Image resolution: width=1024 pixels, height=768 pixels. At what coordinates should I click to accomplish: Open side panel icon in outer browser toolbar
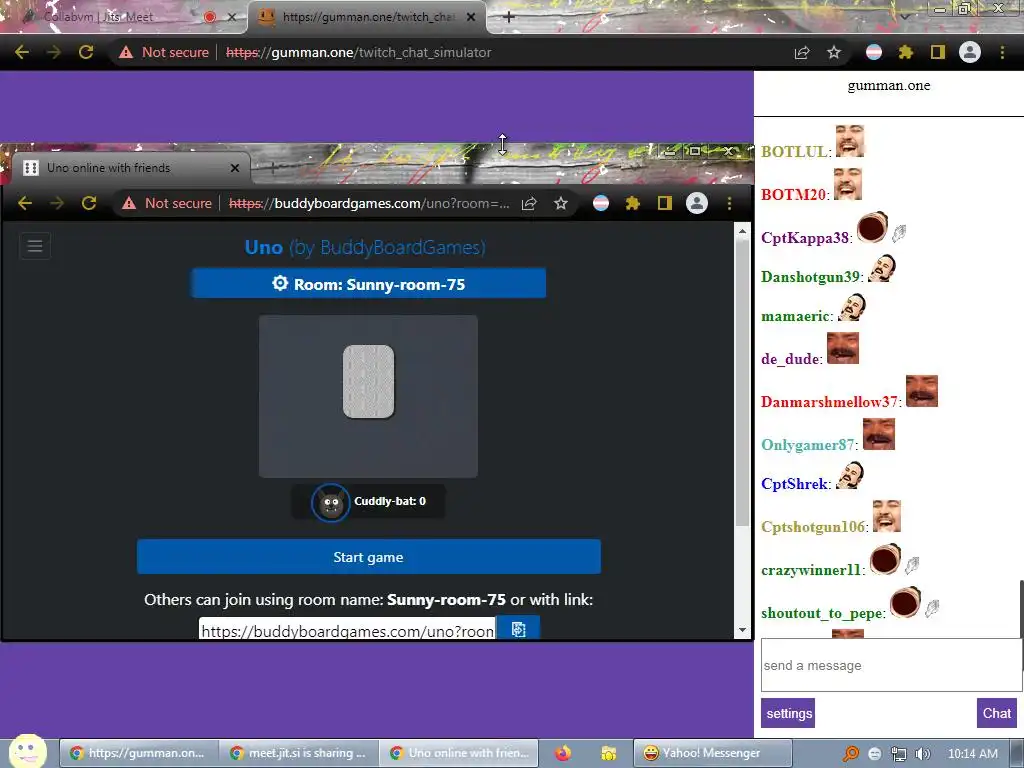(x=938, y=52)
